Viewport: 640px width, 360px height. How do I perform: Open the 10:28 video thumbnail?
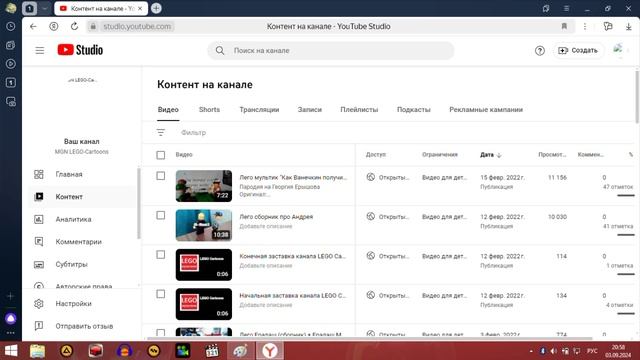pos(204,225)
